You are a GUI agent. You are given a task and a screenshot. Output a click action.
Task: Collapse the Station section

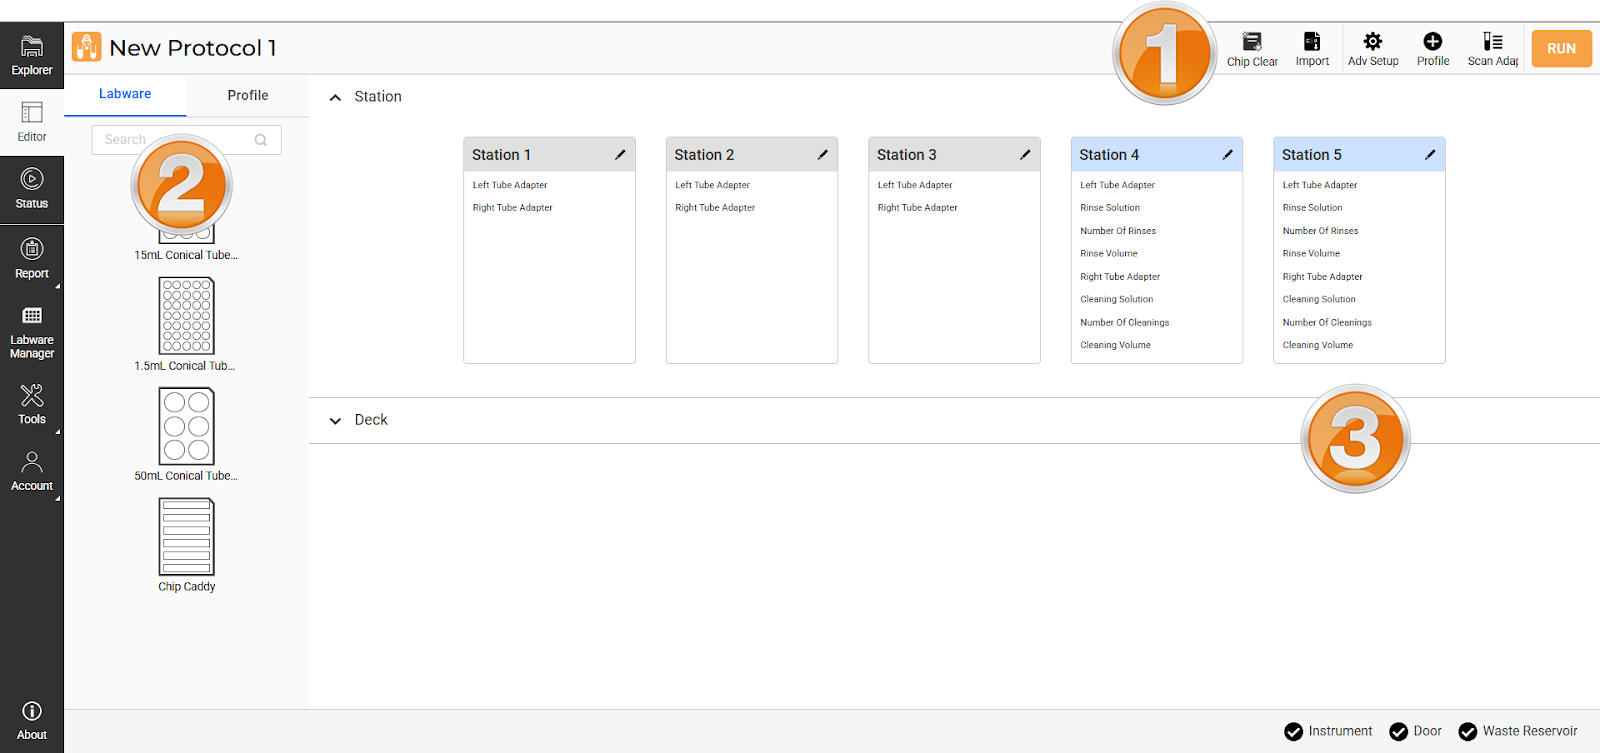336,97
